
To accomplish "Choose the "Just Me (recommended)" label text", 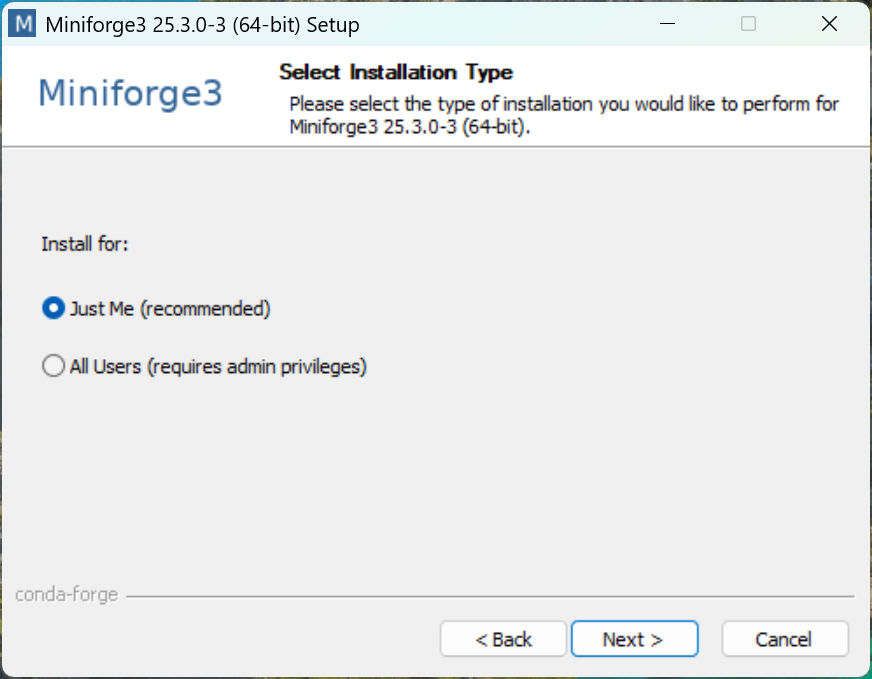I will point(170,309).
